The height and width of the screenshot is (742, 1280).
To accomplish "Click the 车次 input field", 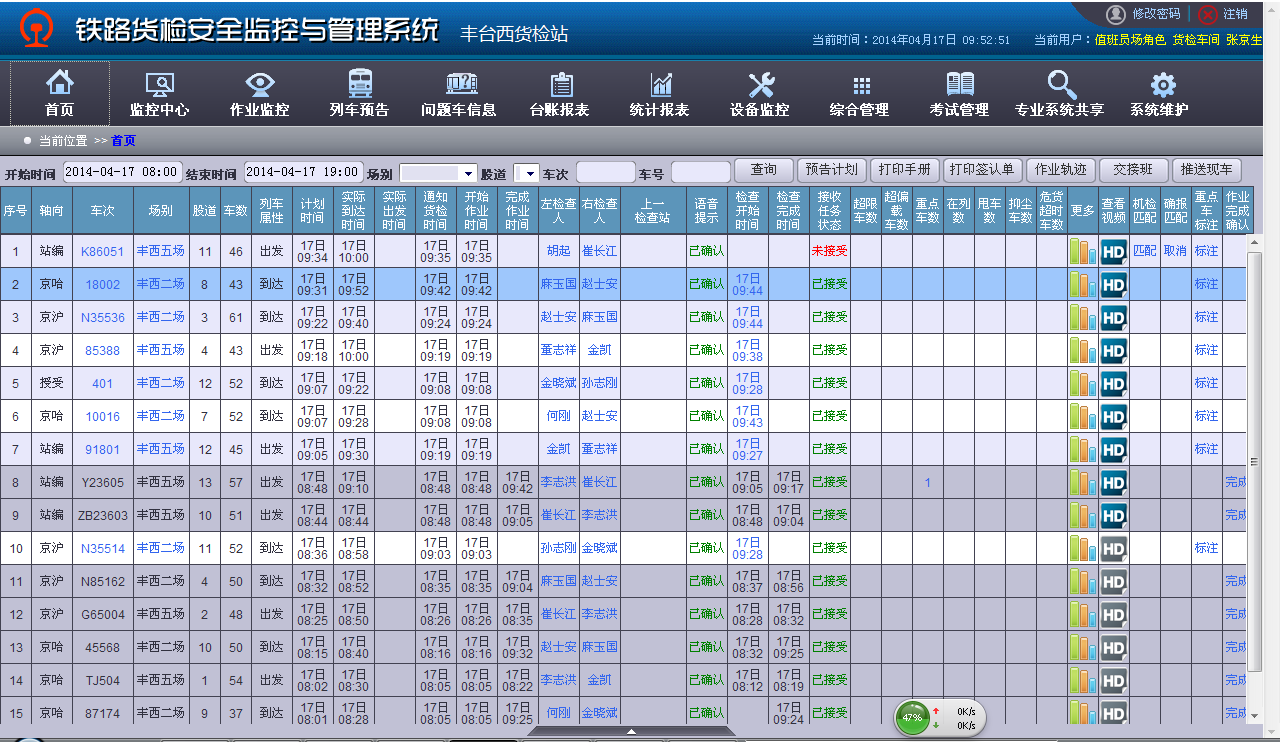I will [x=605, y=173].
